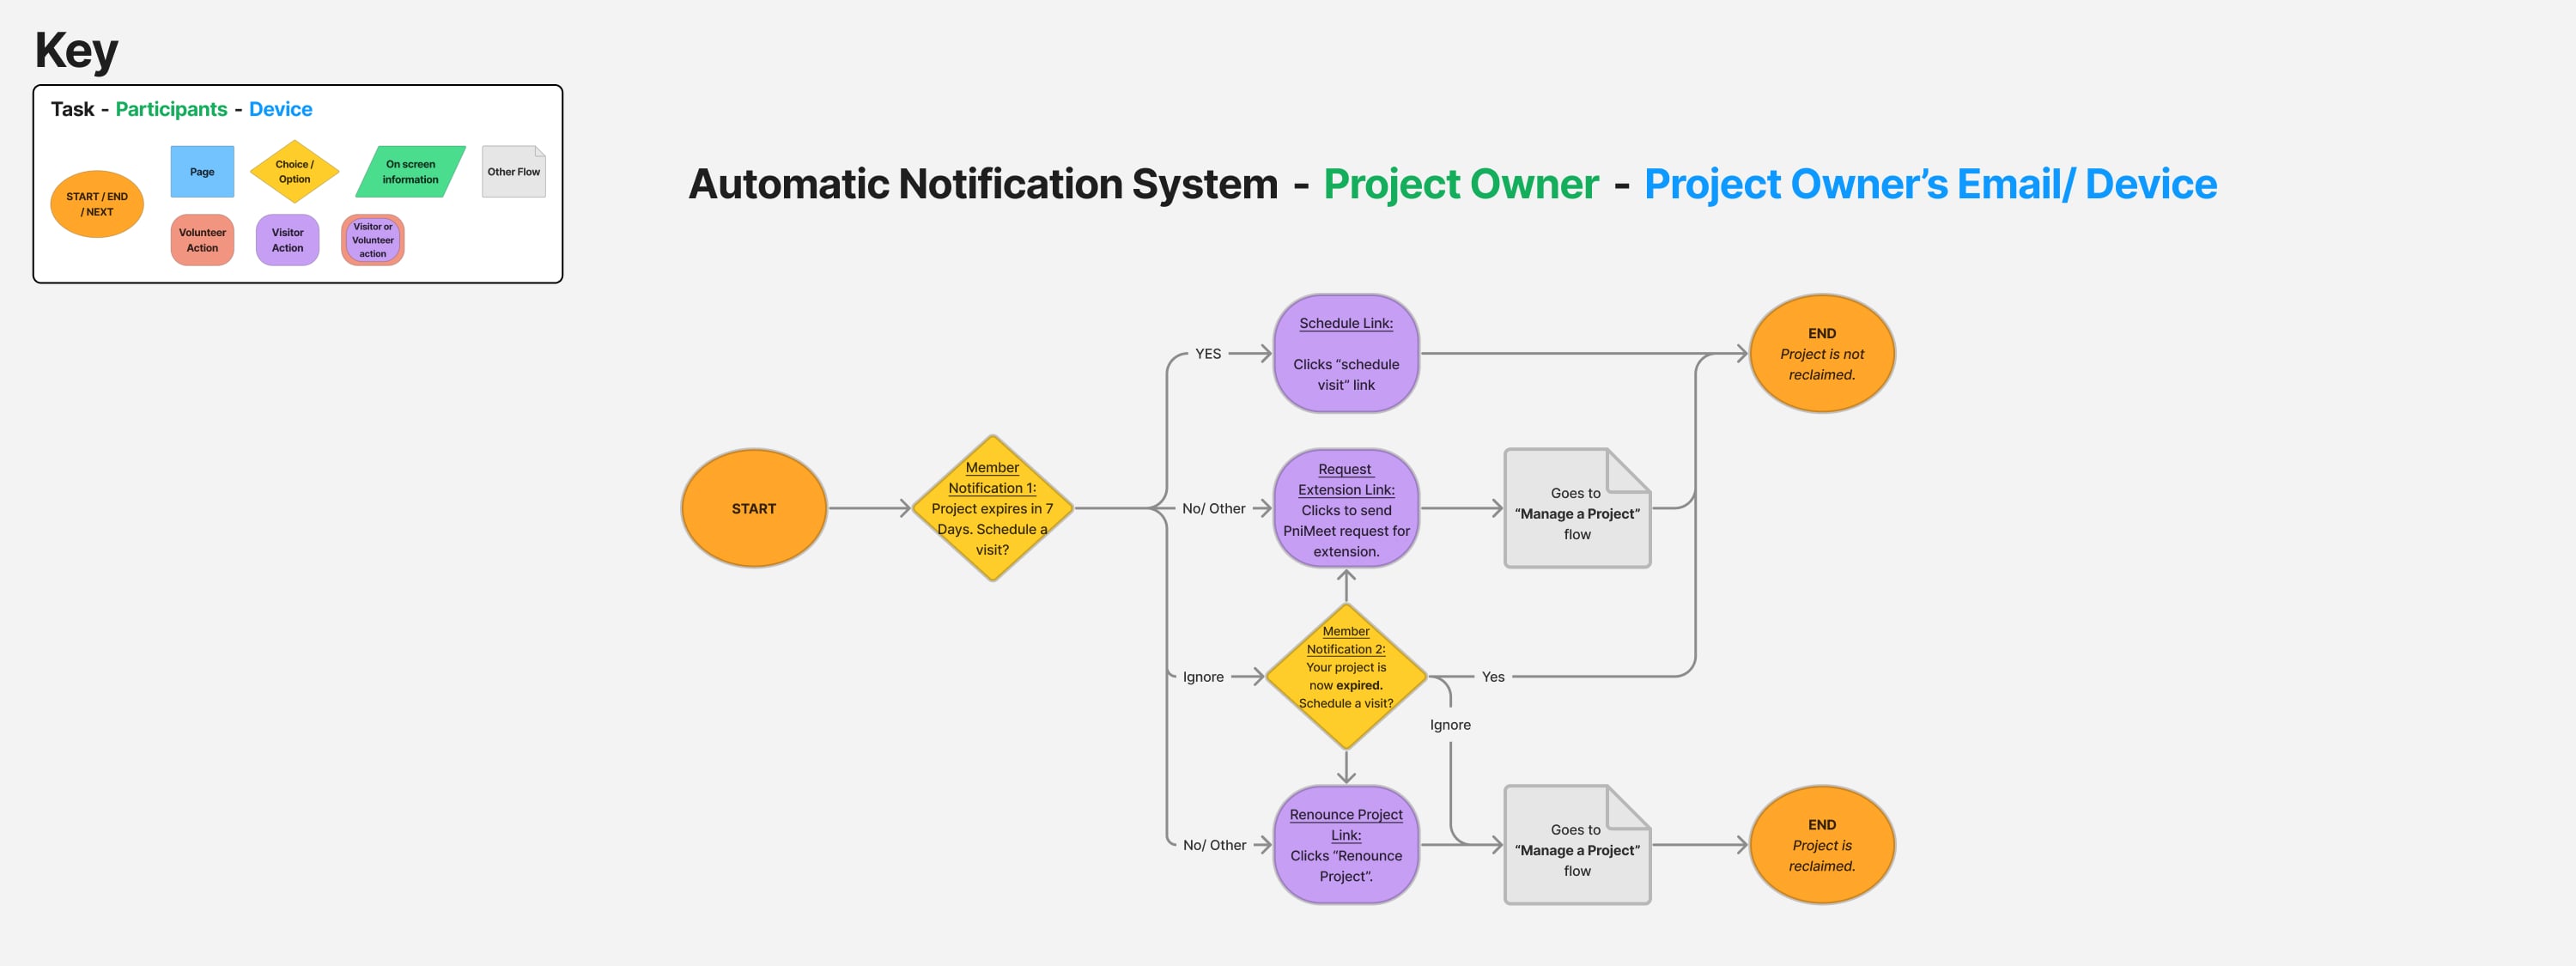Select the Choice / Option key diamond
Screen dimensions: 2576x966
coord(294,172)
